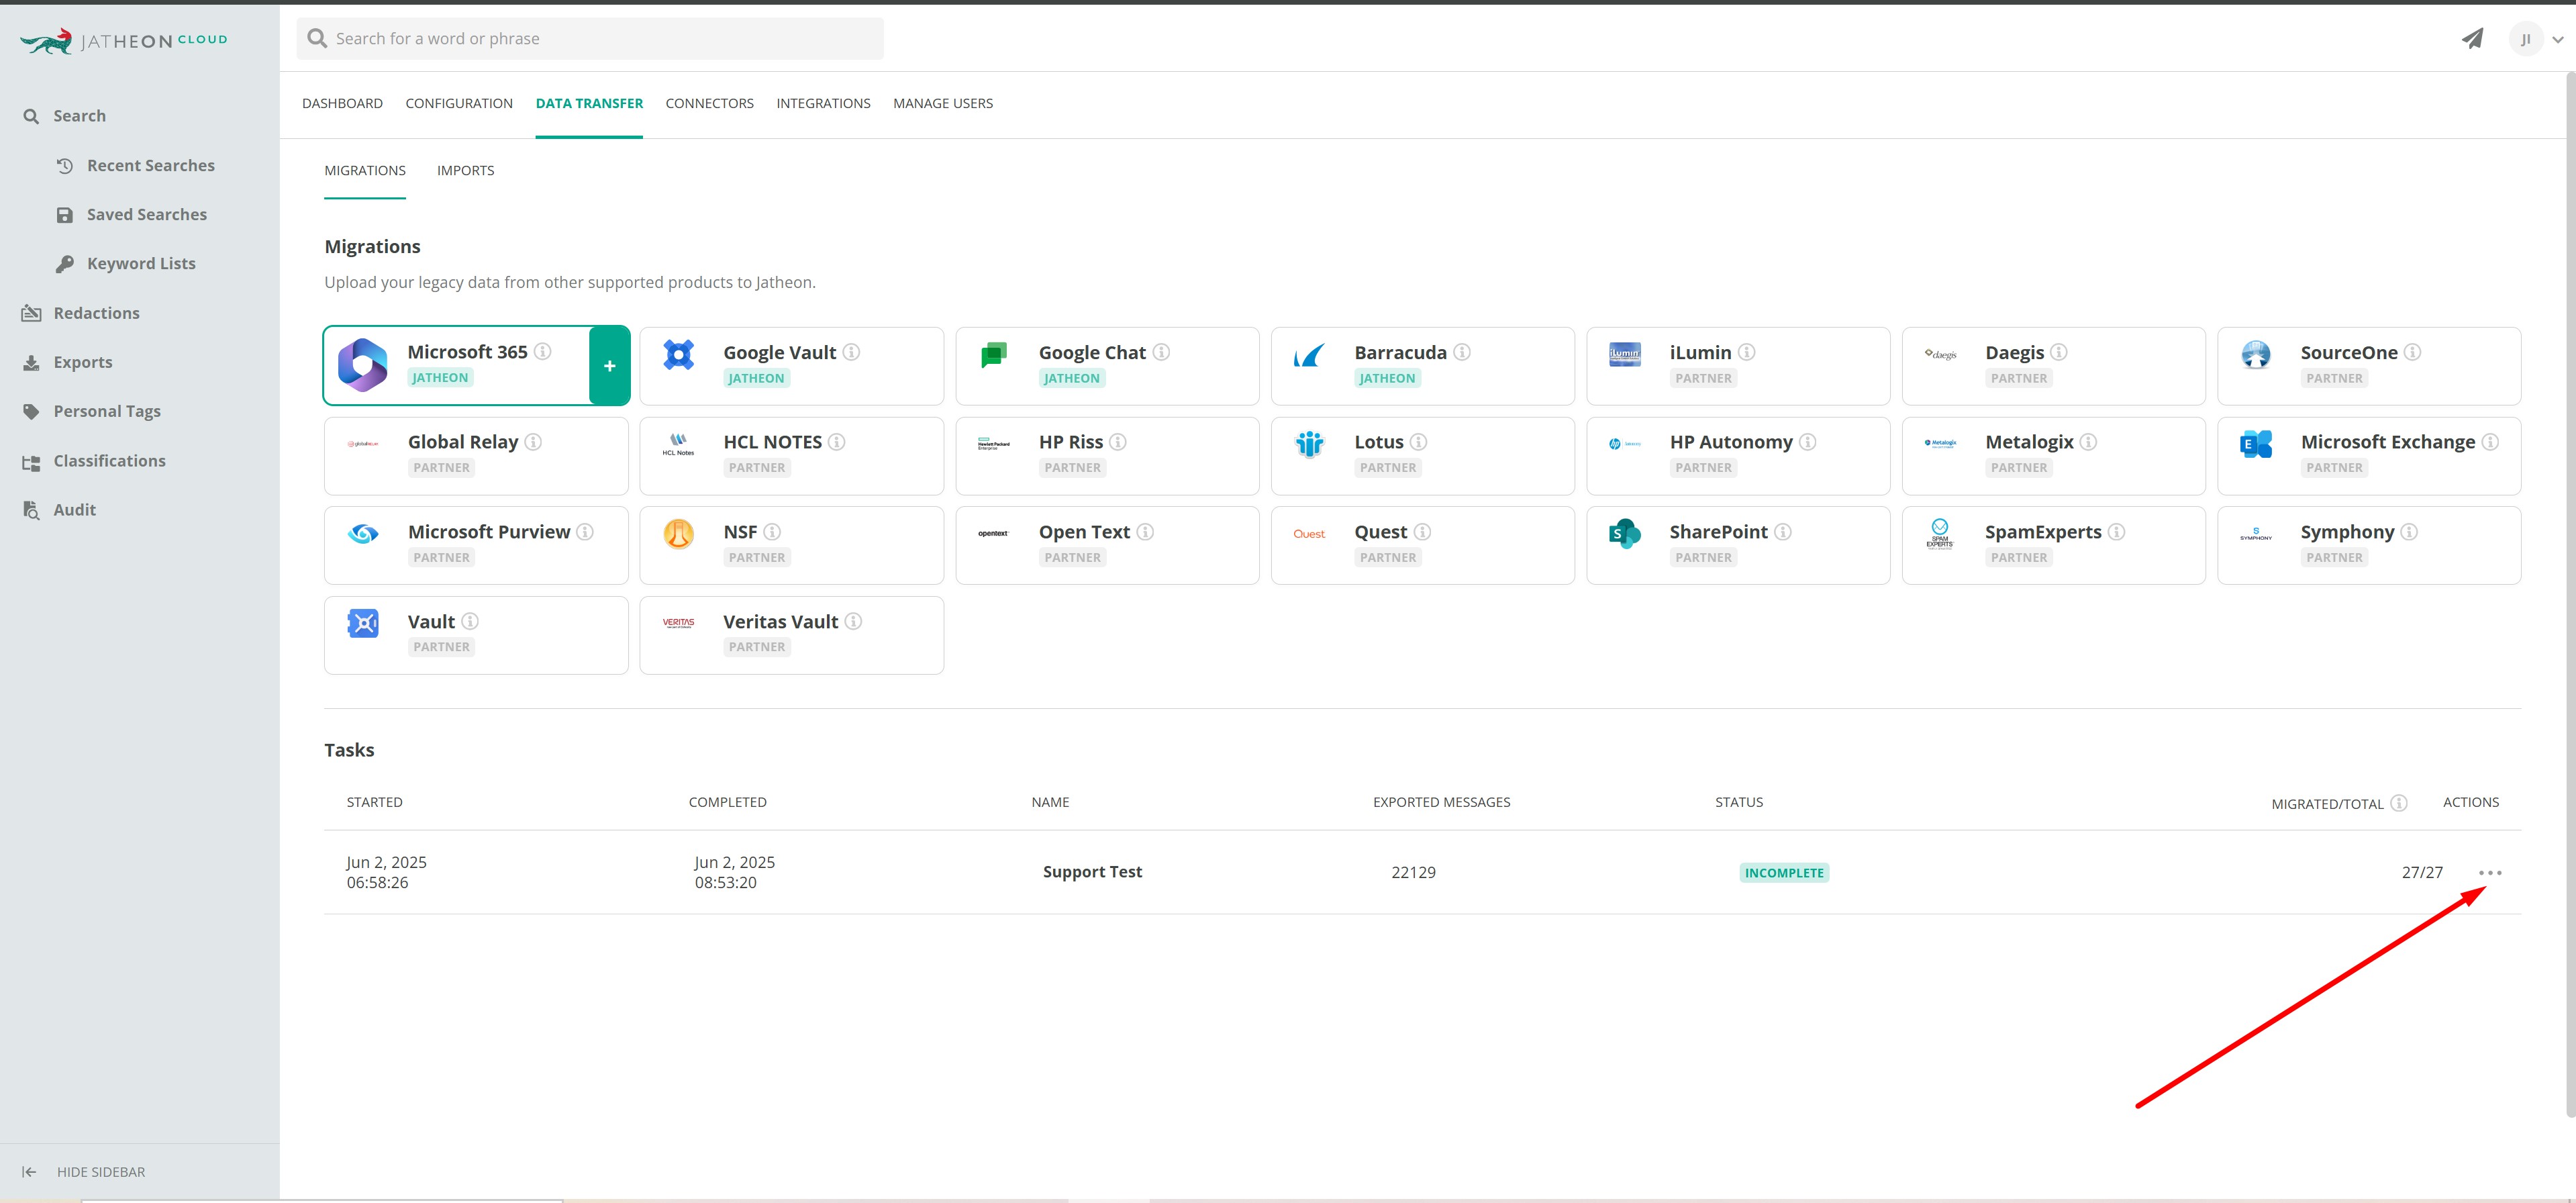The width and height of the screenshot is (2576, 1203).
Task: Click the SpamExperts logo icon
Action: point(1940,534)
